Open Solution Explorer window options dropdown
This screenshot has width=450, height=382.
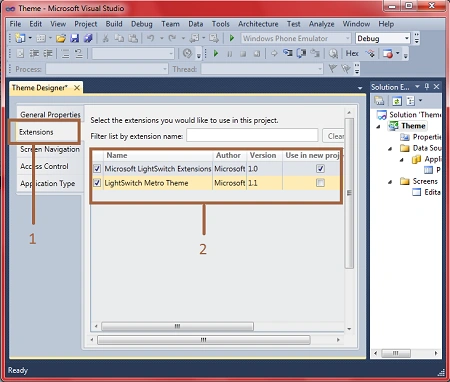tap(417, 87)
